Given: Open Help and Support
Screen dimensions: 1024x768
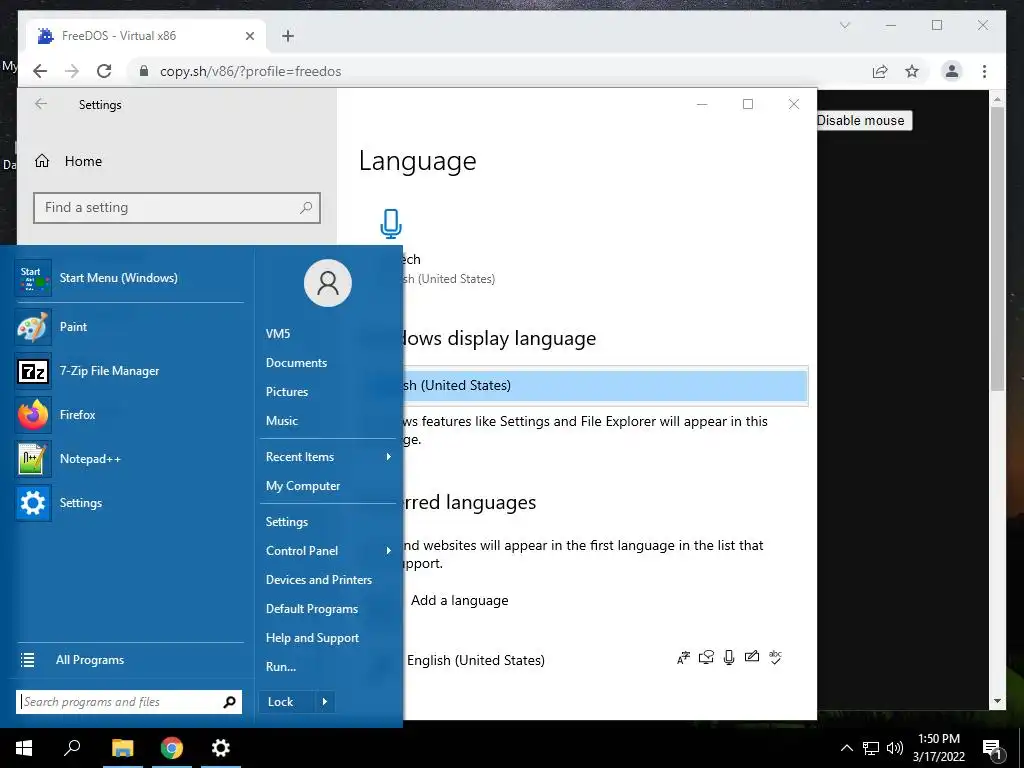Looking at the screenshot, I should [x=312, y=638].
